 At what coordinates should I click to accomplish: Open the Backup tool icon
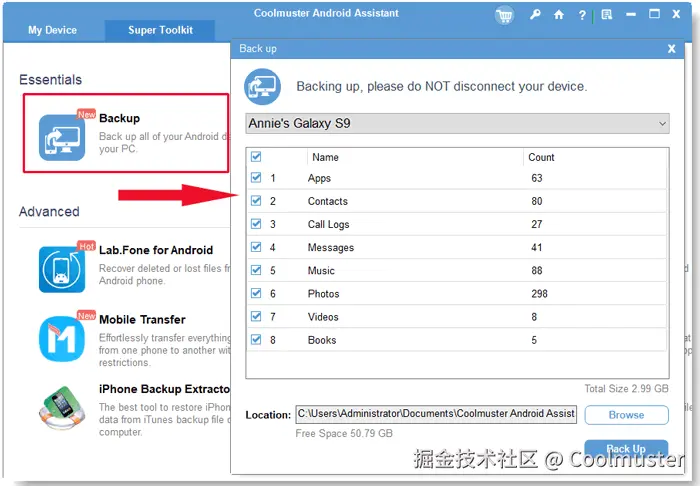(62, 137)
